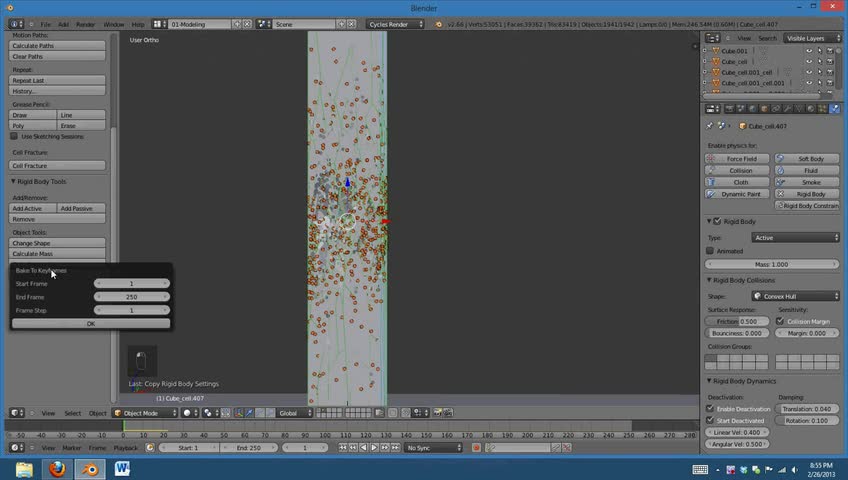Open the Visible Layers outliner dropdown
Screen dimensions: 848x480
(x=813, y=38)
